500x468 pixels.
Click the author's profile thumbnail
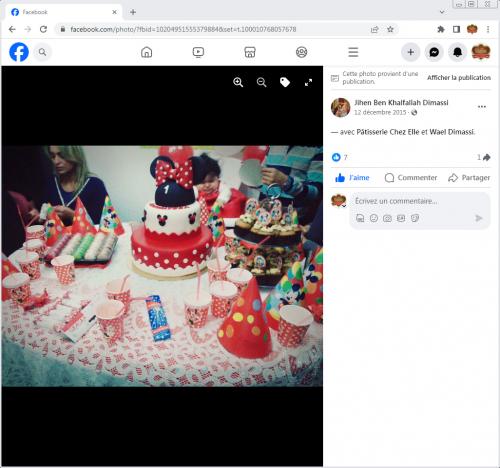340,107
